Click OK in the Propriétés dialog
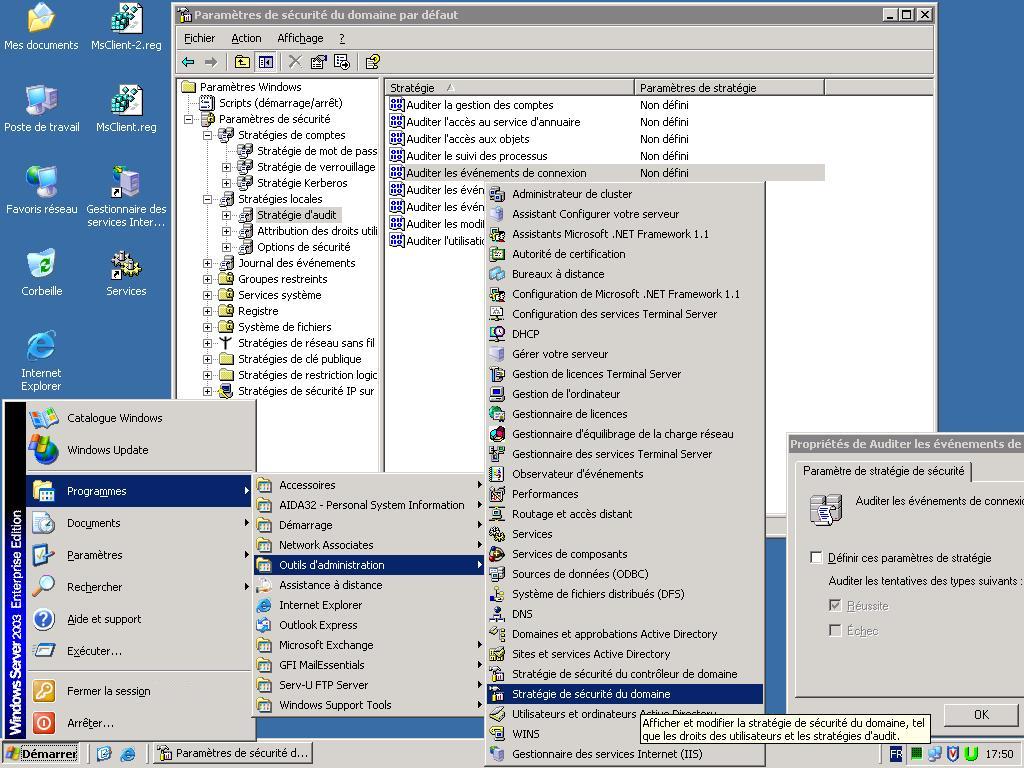This screenshot has width=1024, height=768. pyautogui.click(x=981, y=714)
